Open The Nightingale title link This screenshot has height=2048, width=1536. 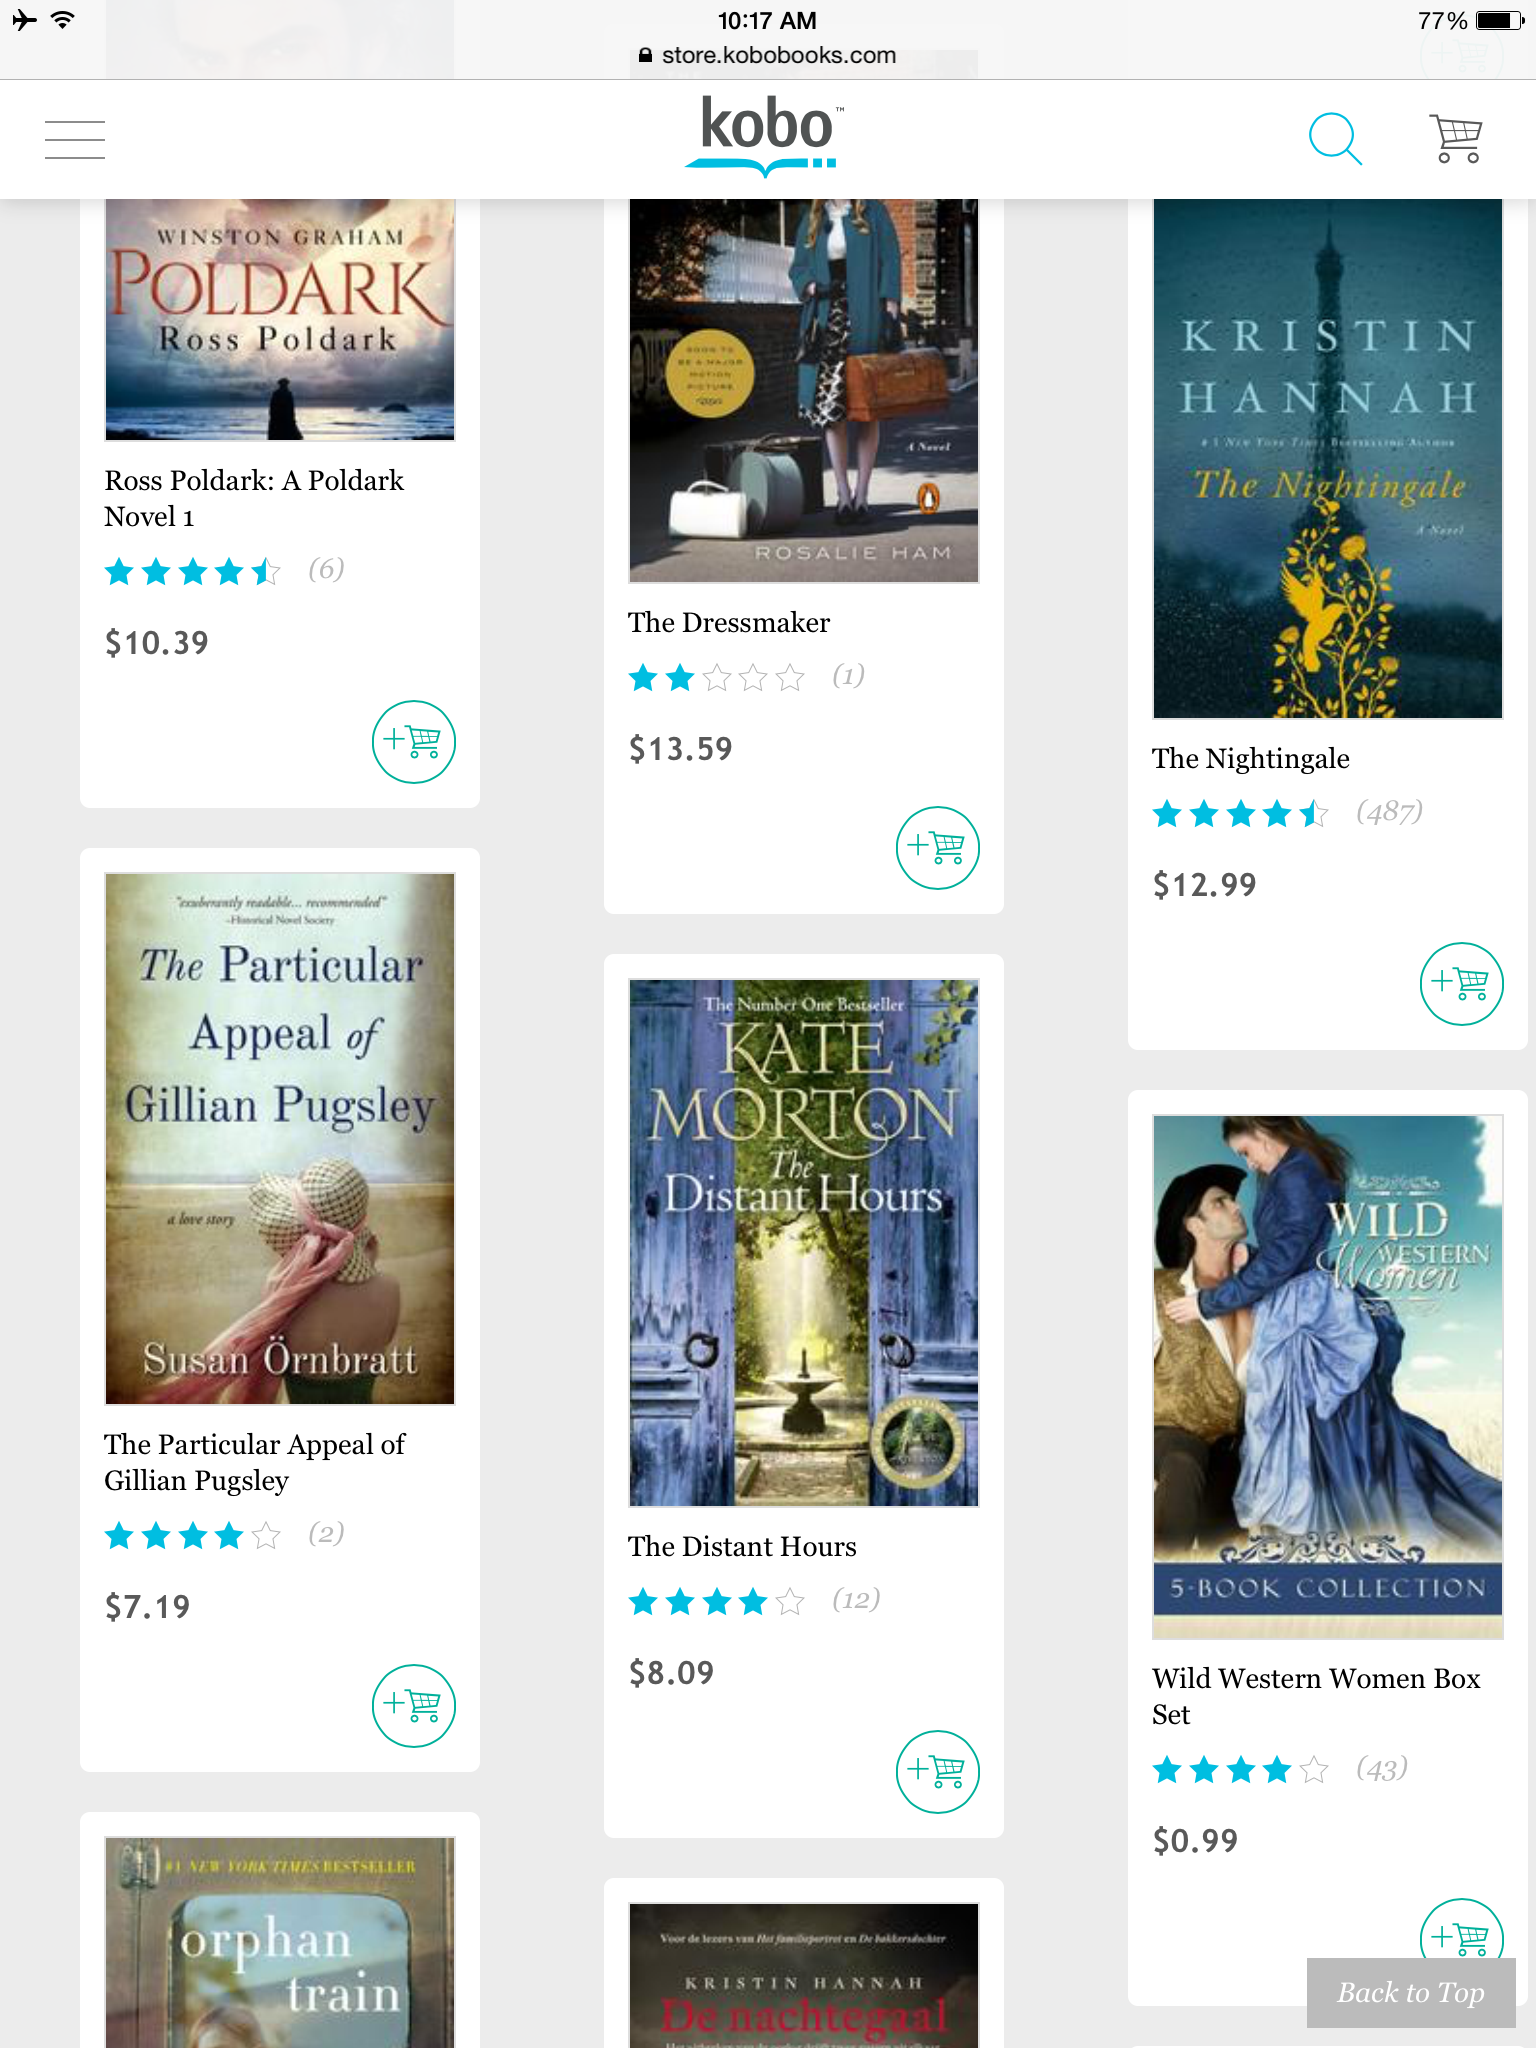(1250, 759)
